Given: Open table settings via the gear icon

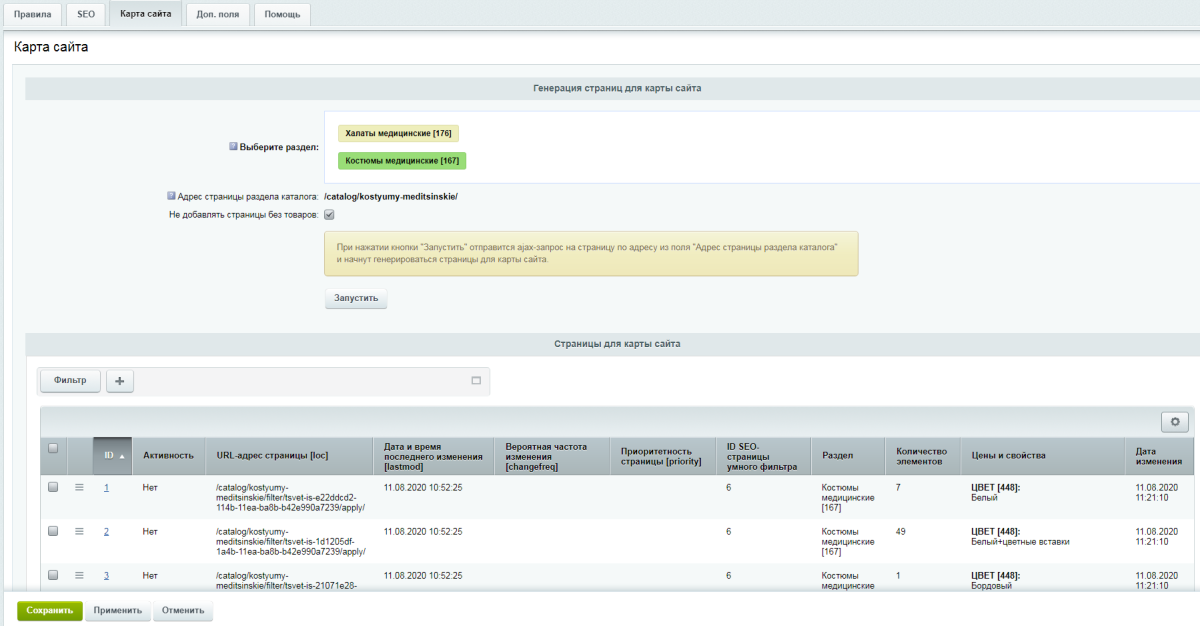Looking at the screenshot, I should [1174, 422].
